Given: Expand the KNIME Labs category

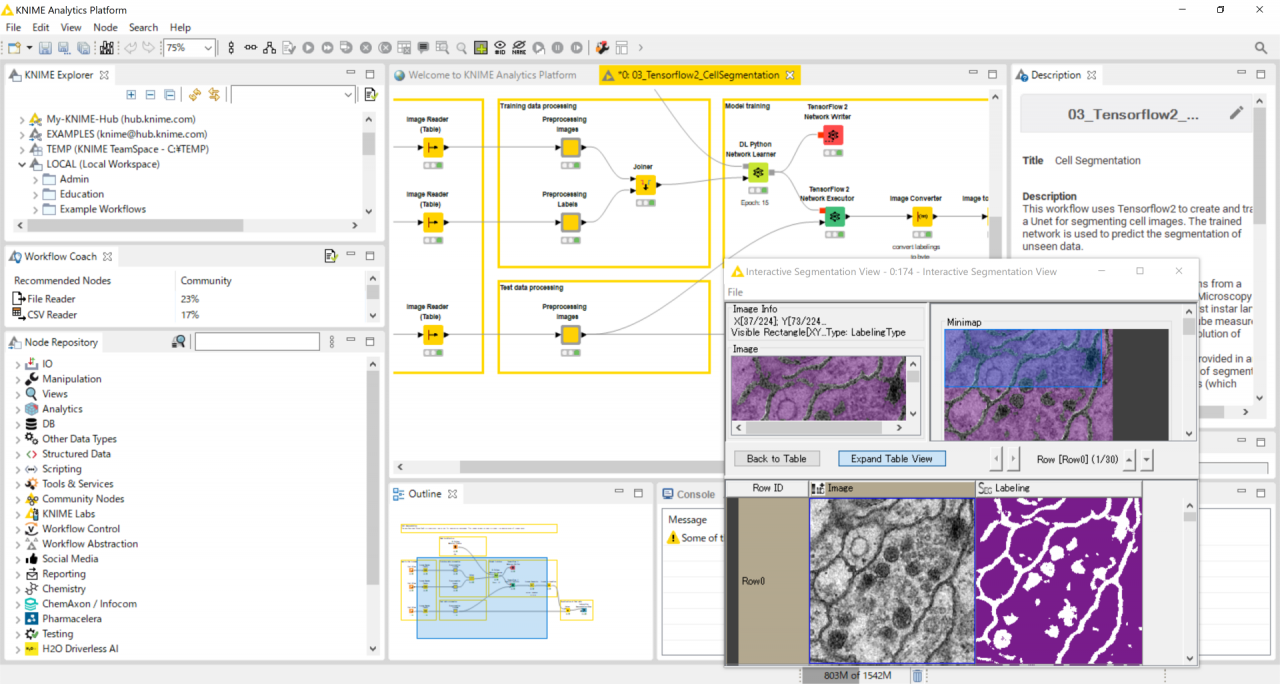Looking at the screenshot, I should pyautogui.click(x=18, y=514).
